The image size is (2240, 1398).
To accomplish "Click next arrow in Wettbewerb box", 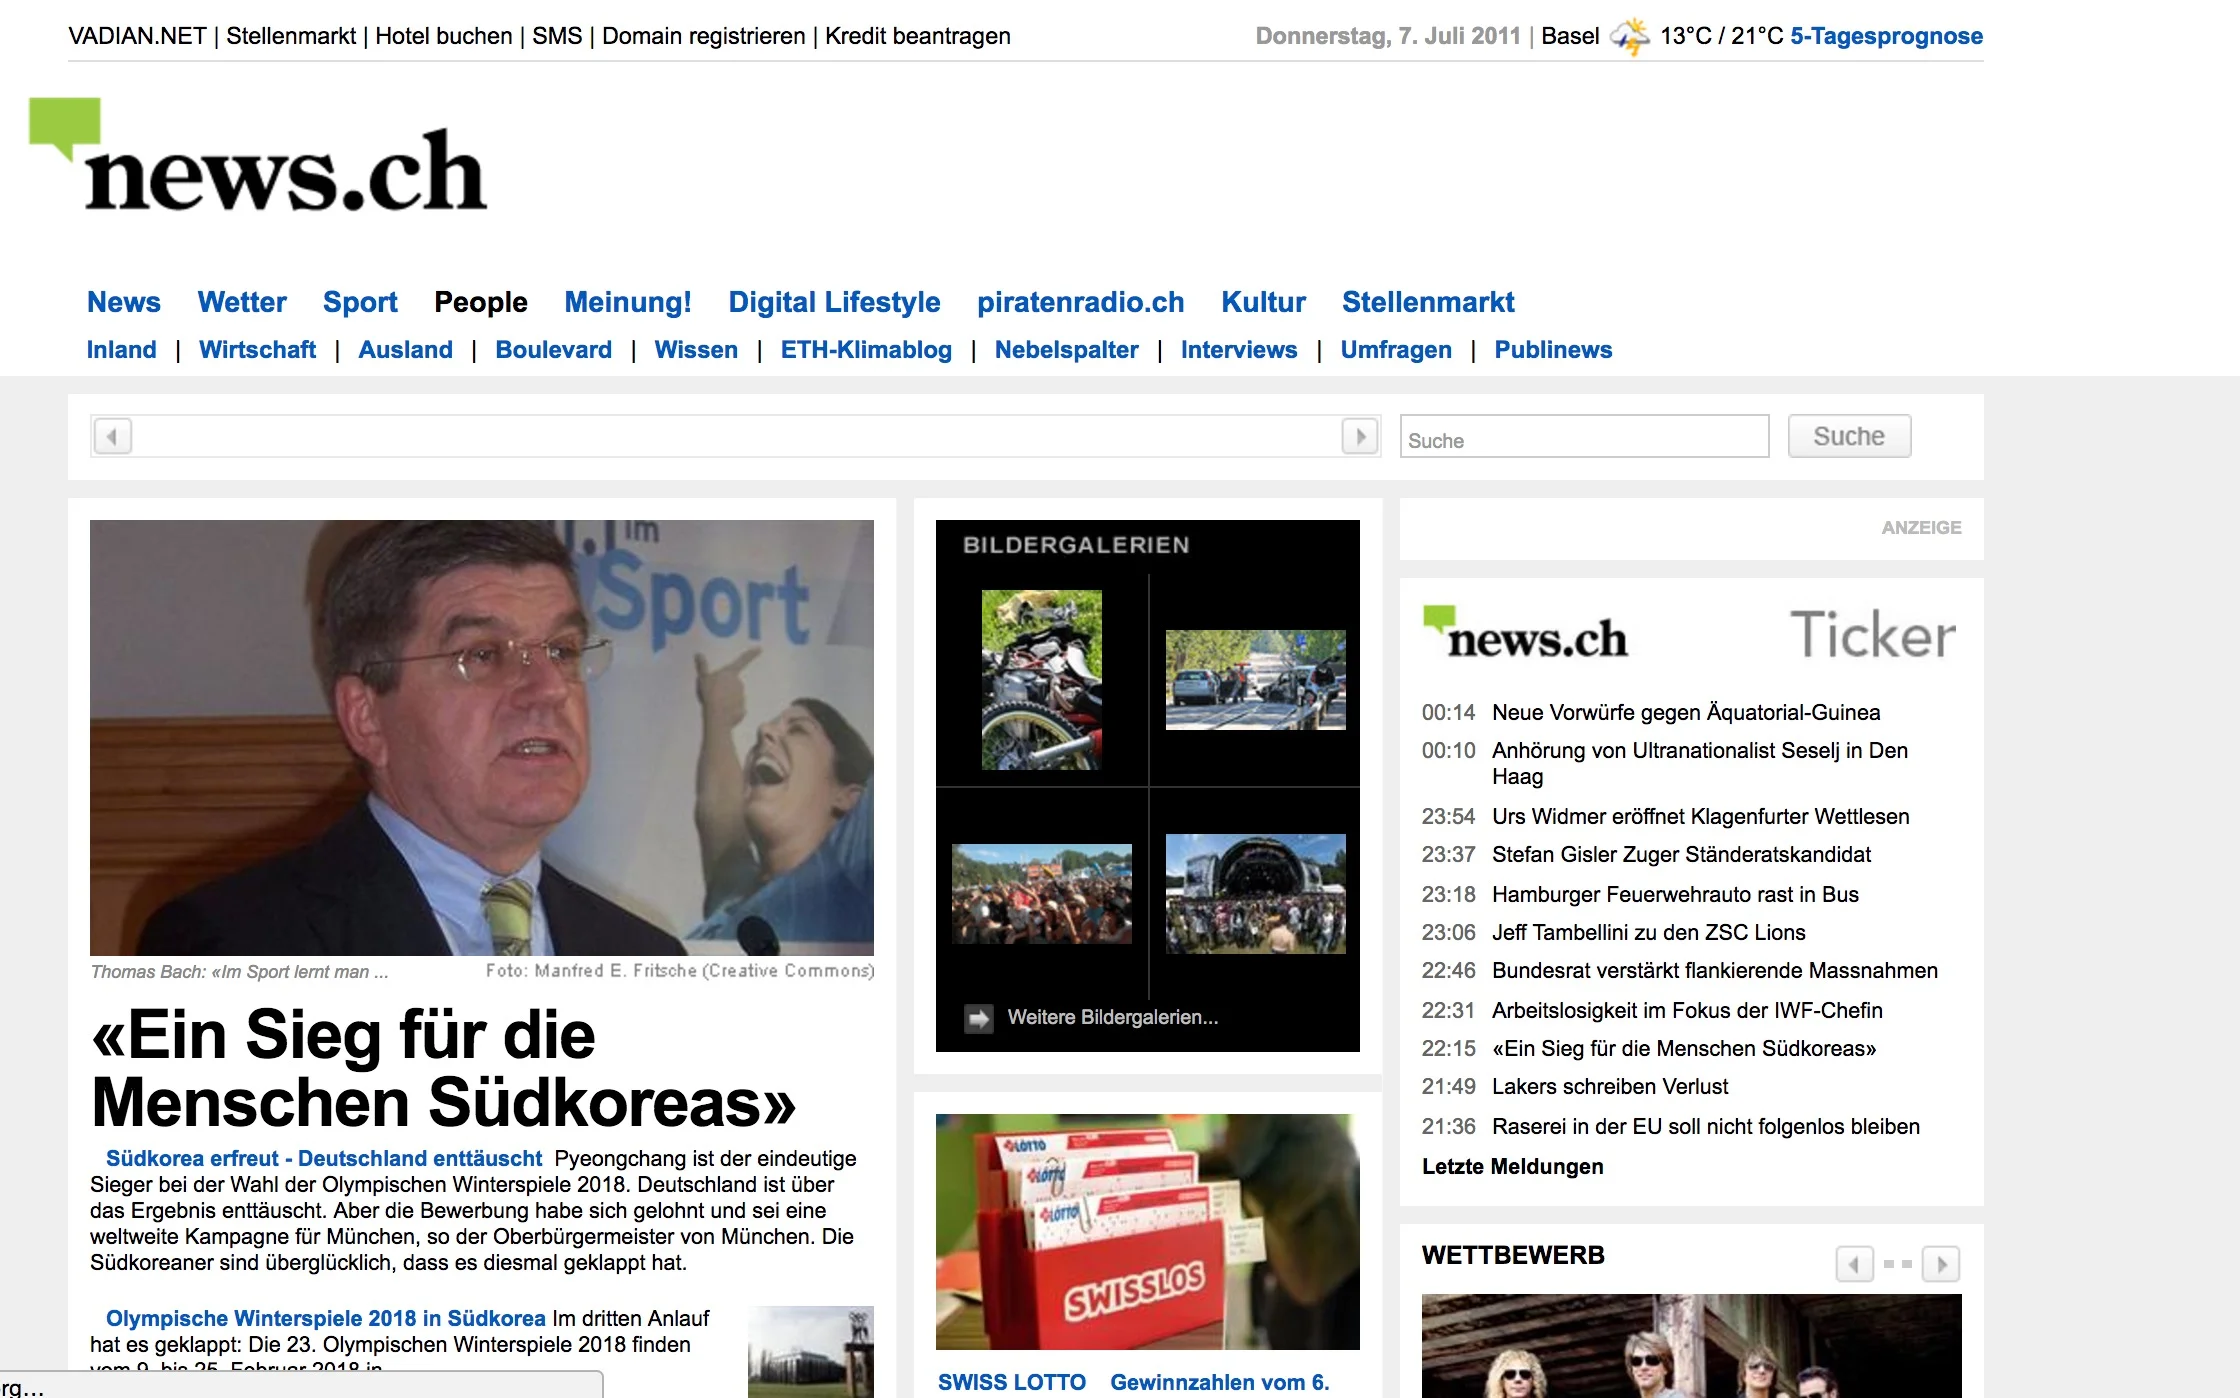I will pos(1942,1264).
